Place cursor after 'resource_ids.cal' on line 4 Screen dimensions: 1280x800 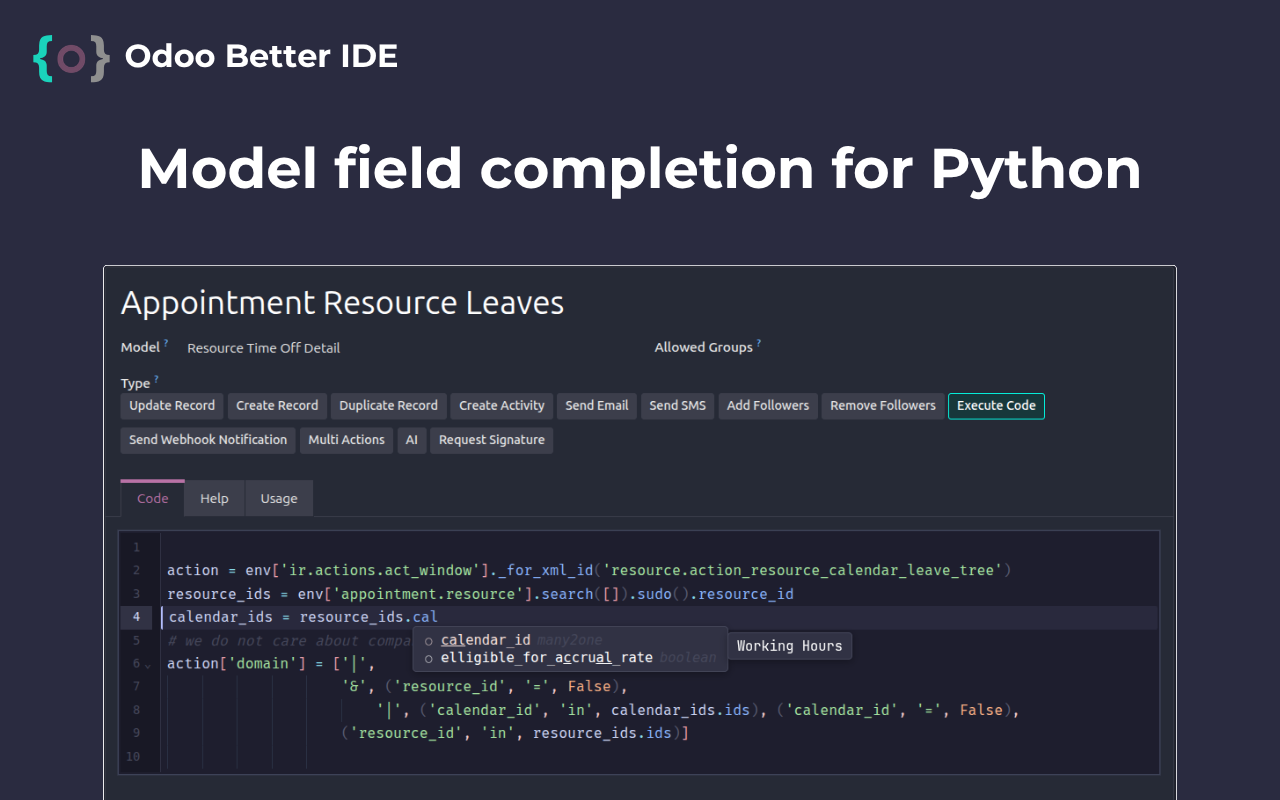(439, 617)
